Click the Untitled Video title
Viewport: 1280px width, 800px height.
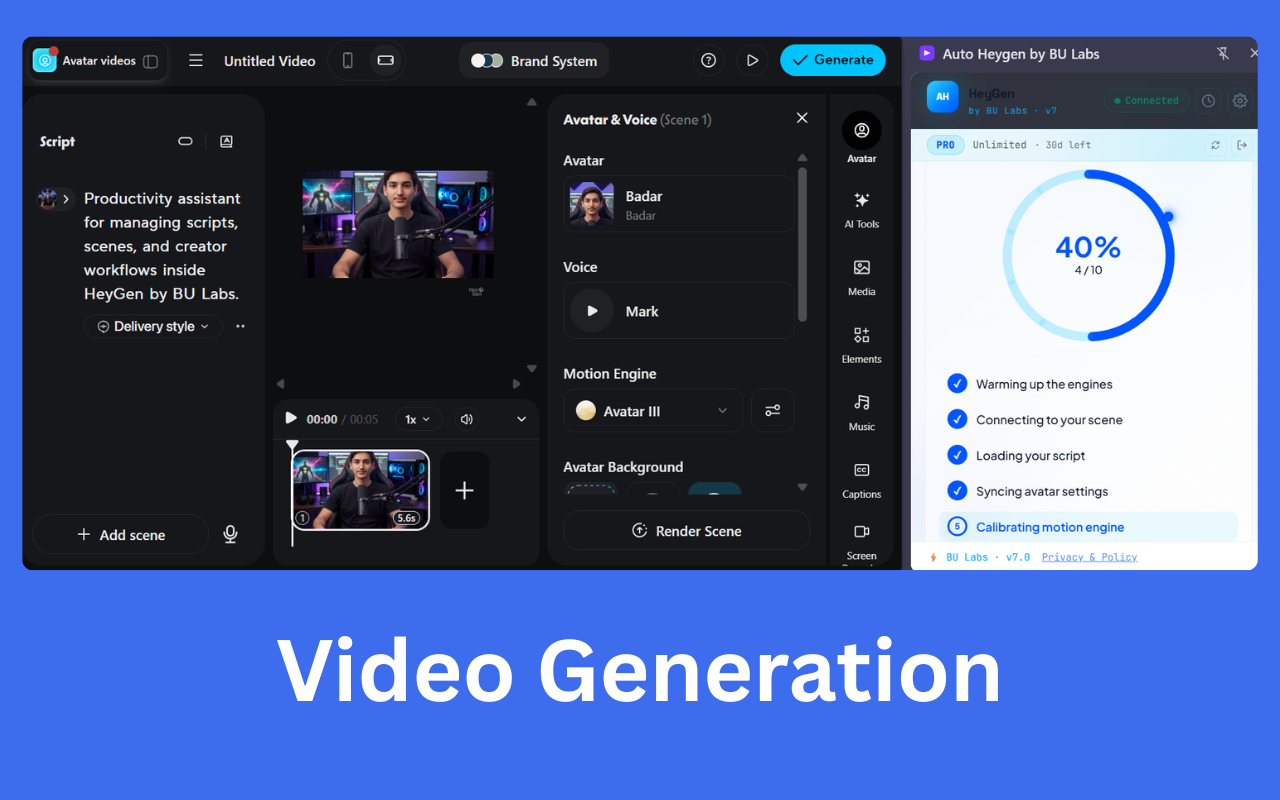point(270,61)
